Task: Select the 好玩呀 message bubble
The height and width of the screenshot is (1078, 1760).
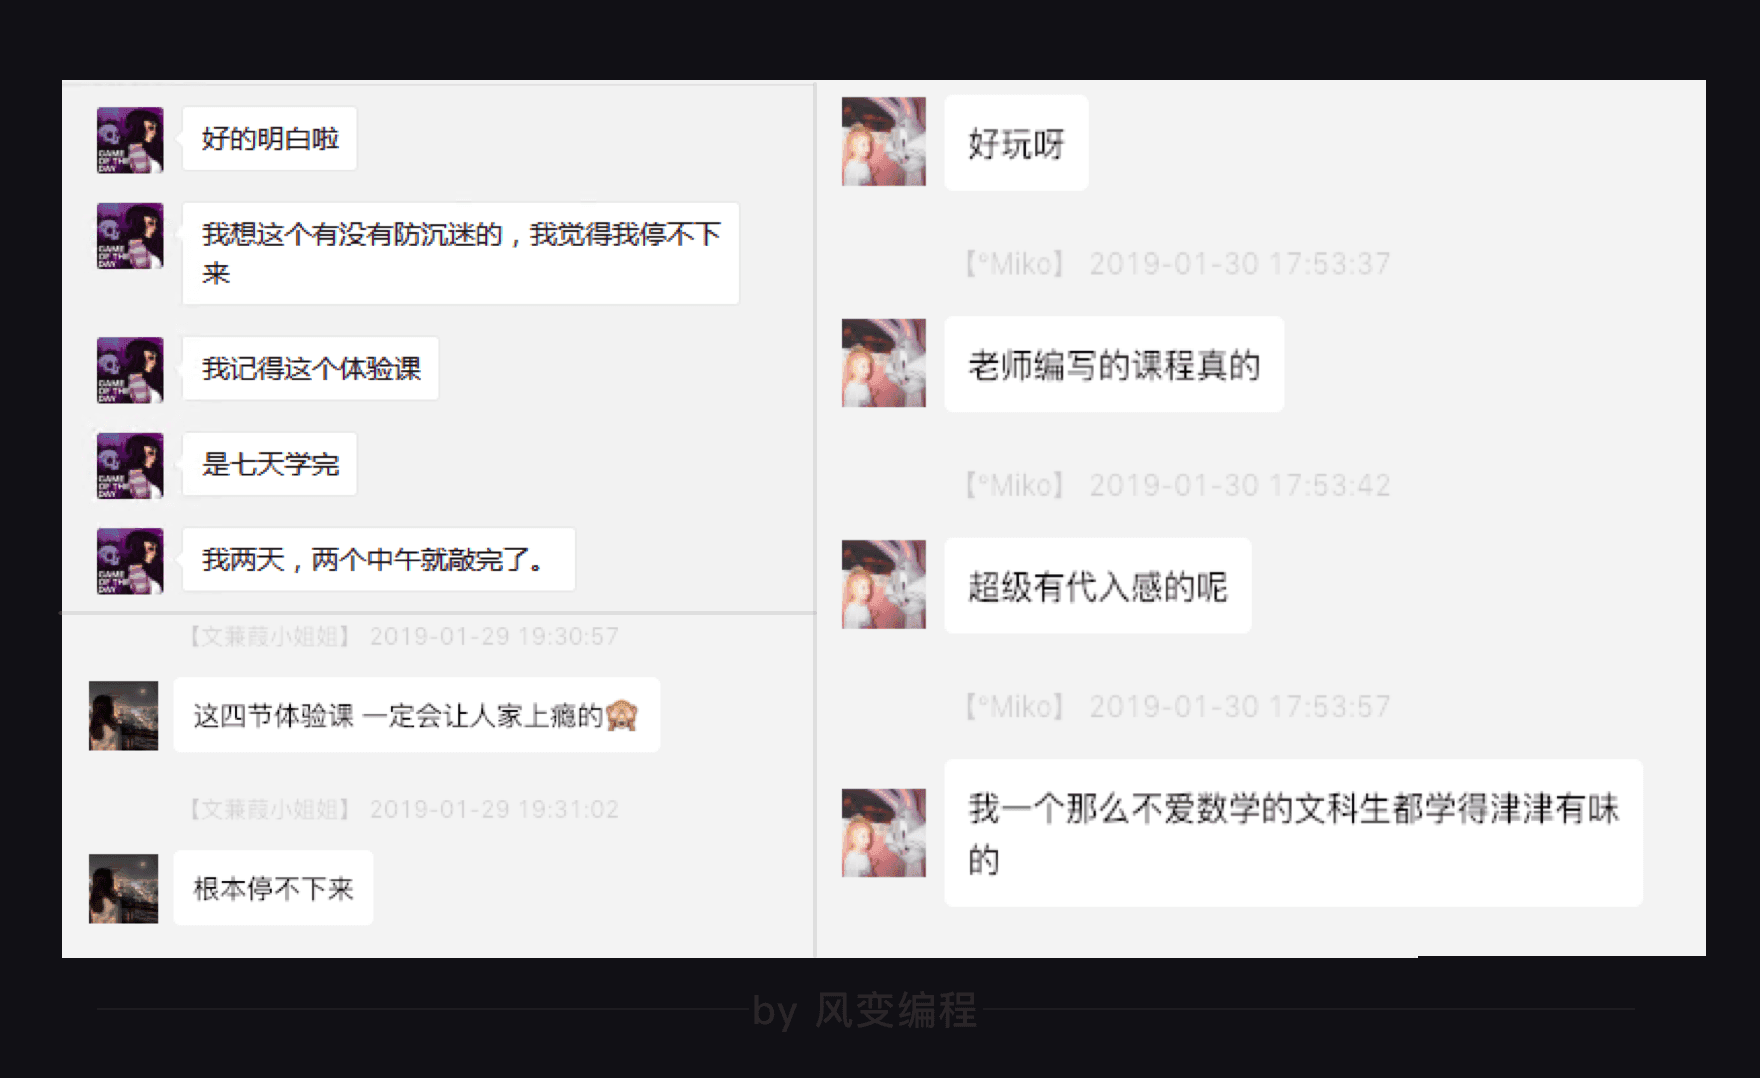Action: pyautogui.click(x=1016, y=143)
